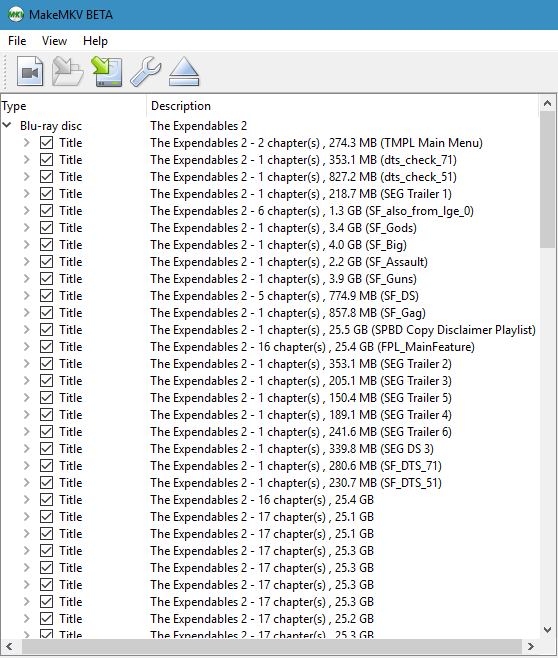Open video files with the camera icon

pos(30,72)
